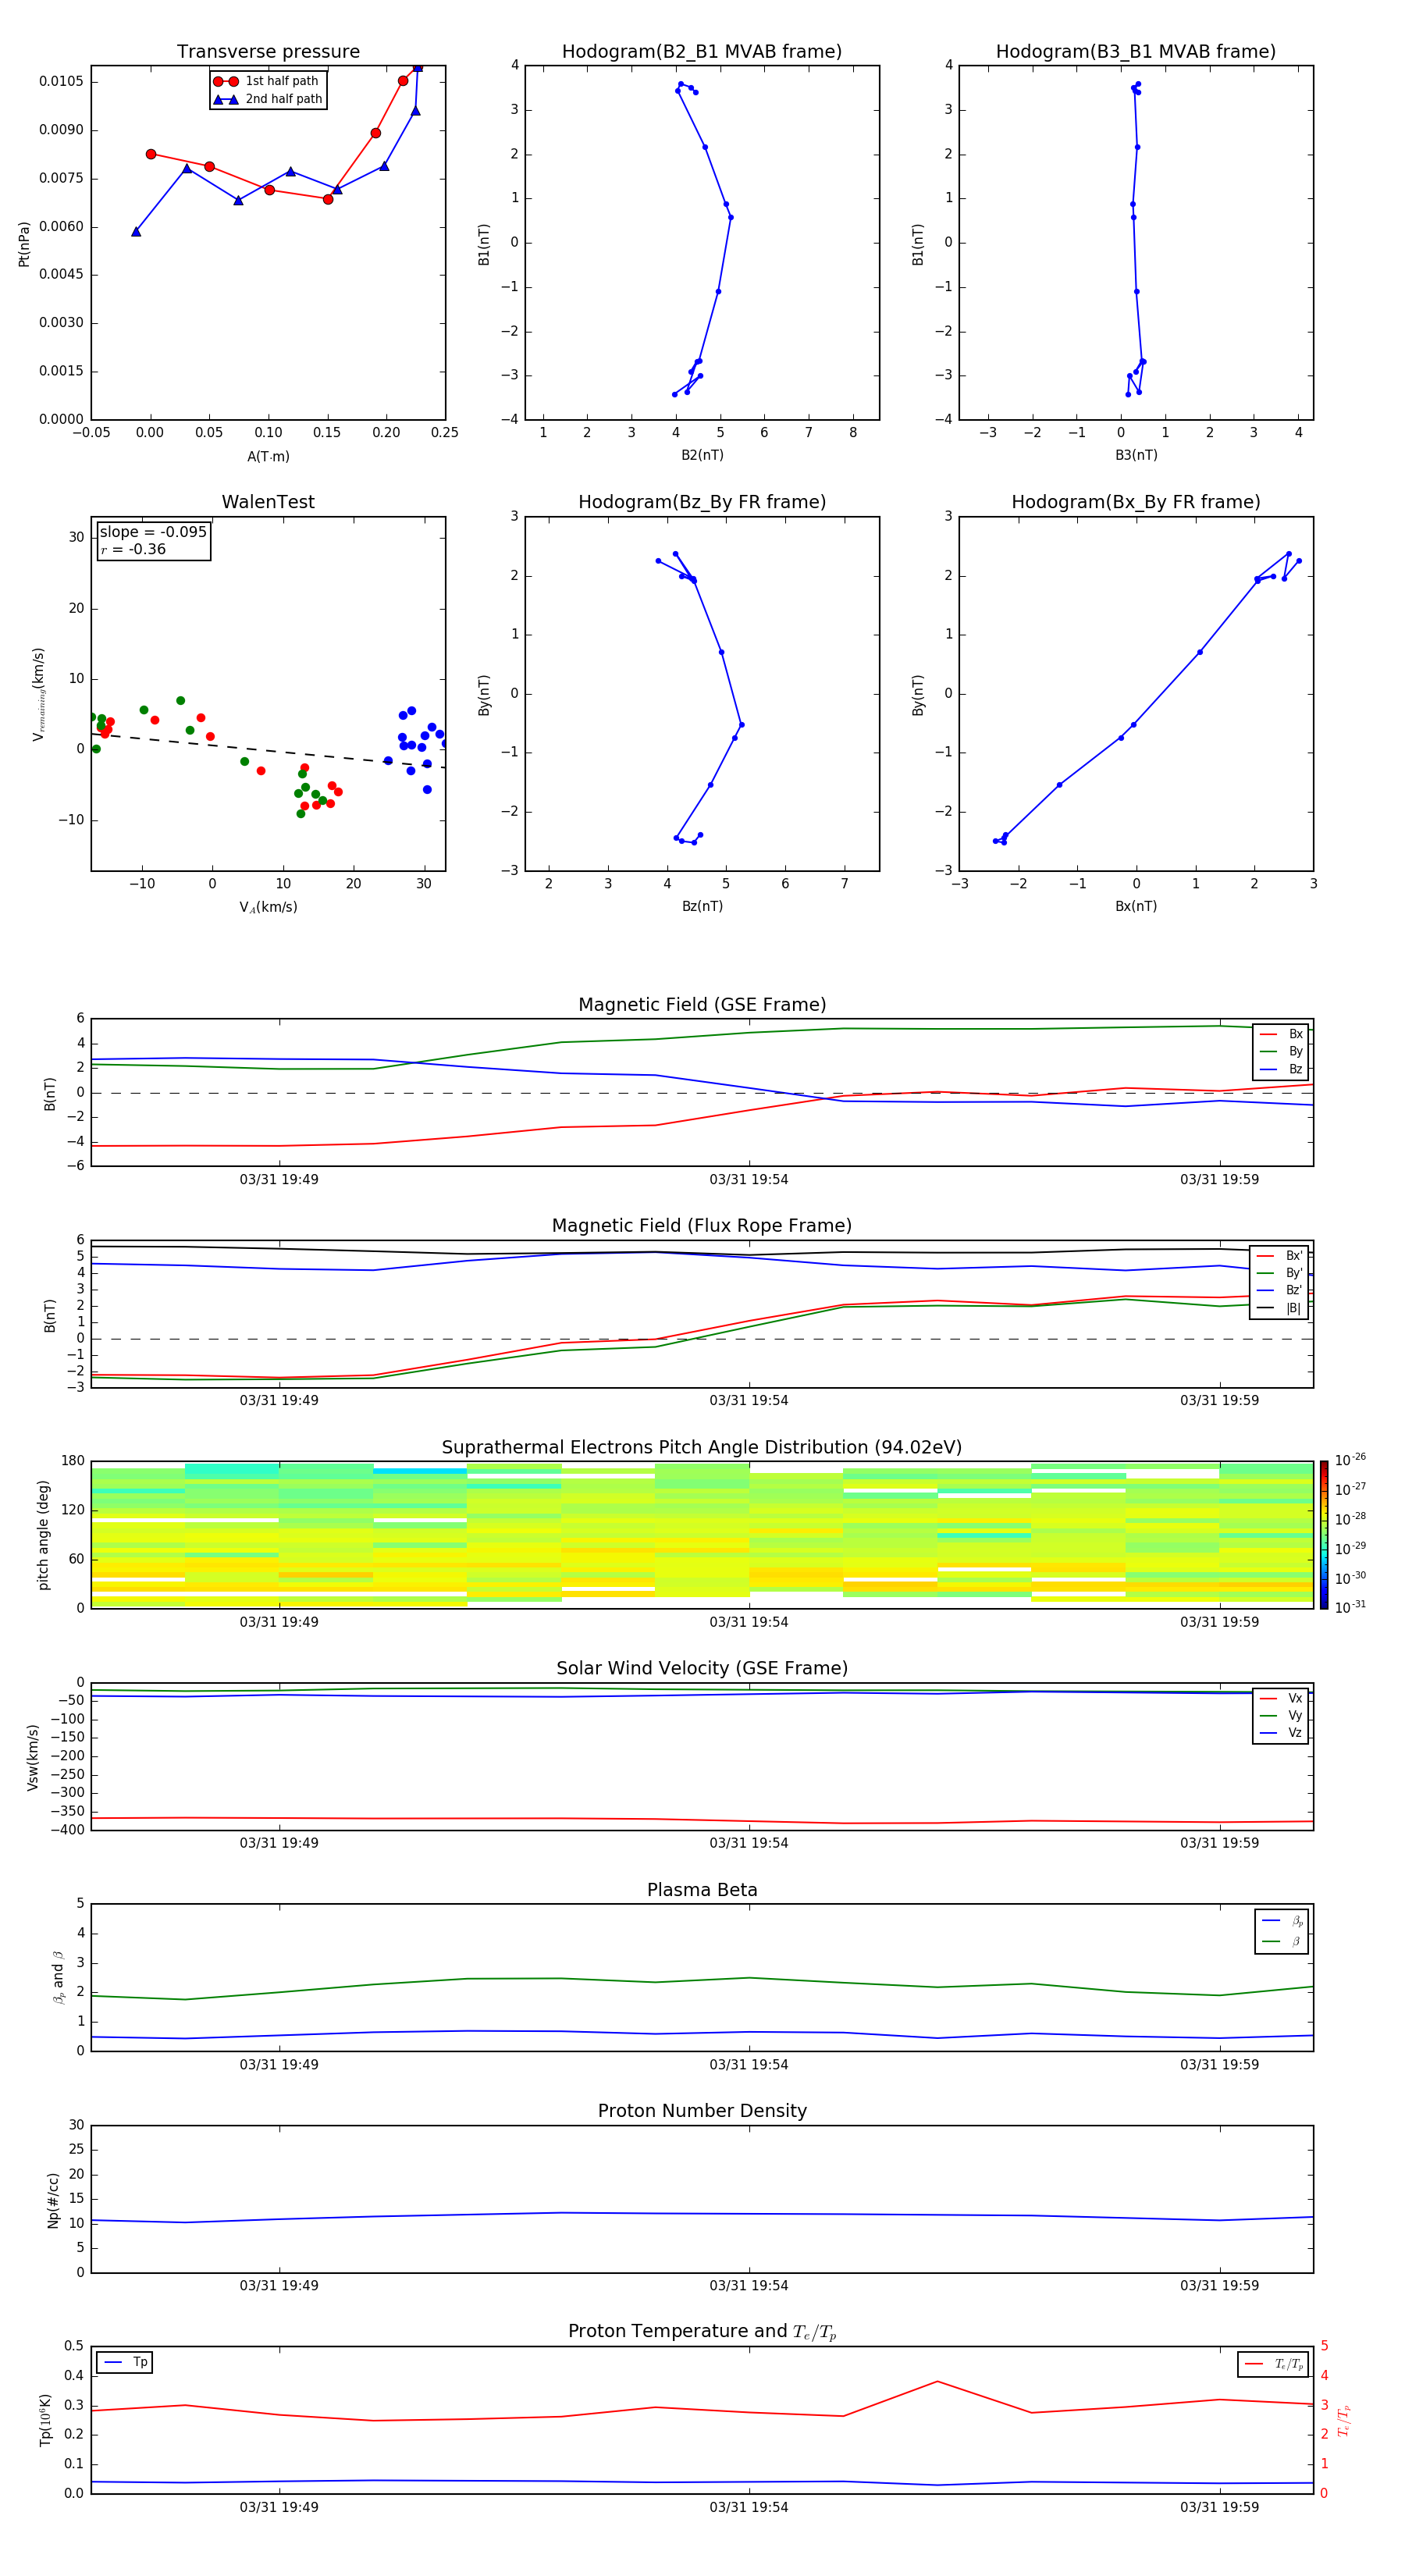Select "Vy" in the Solar Wind legend
Screen dimensions: 1405x2576
pyautogui.click(x=1281, y=1716)
